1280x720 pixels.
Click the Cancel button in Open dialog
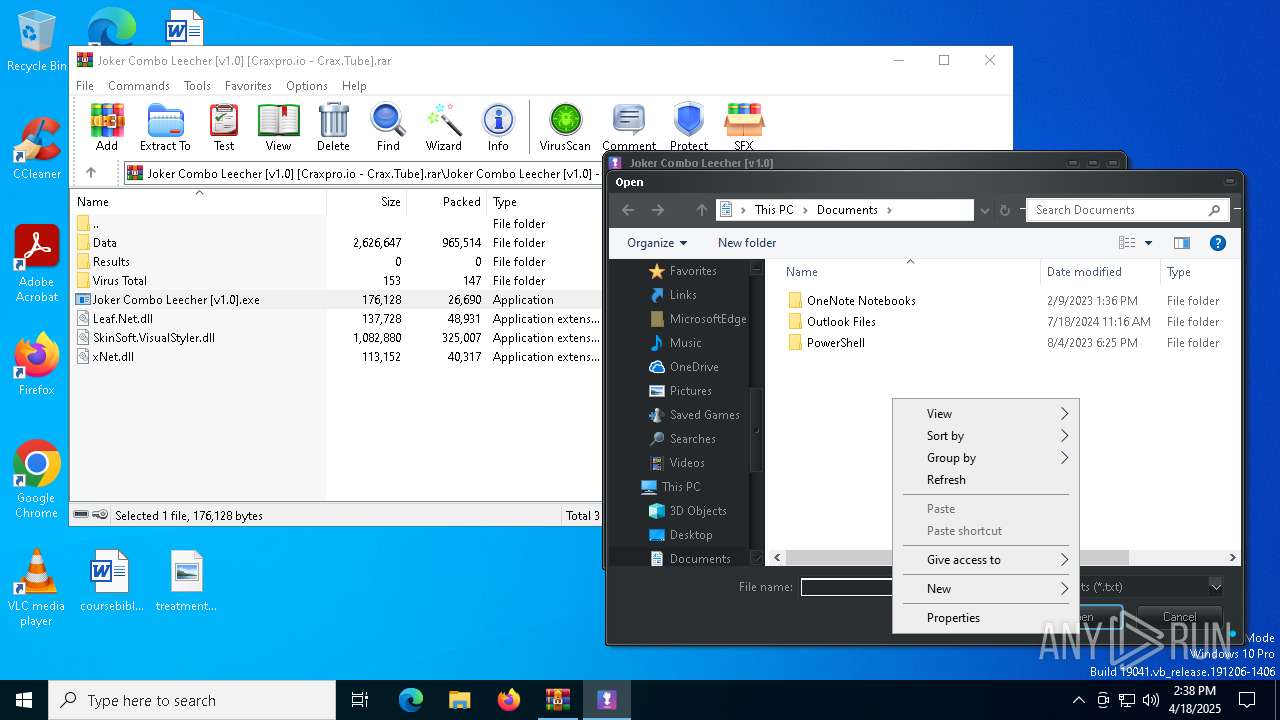[x=1179, y=617]
